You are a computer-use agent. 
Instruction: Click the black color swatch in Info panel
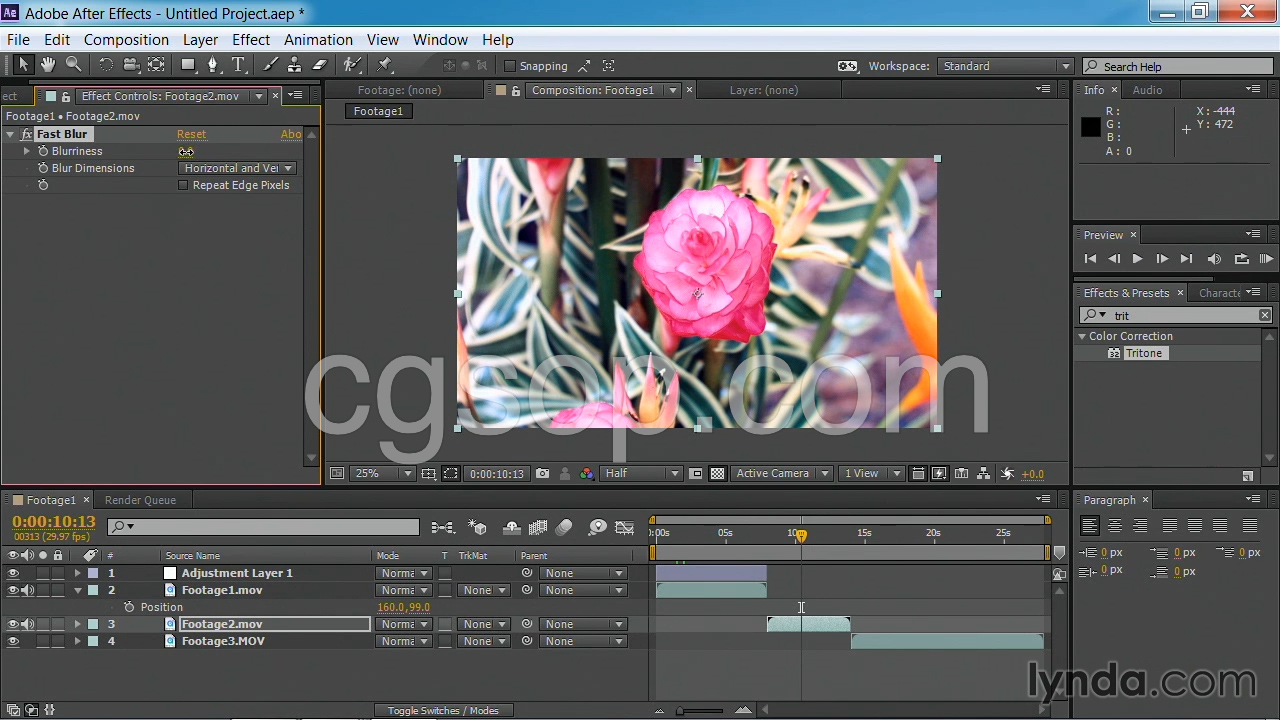click(x=1091, y=127)
